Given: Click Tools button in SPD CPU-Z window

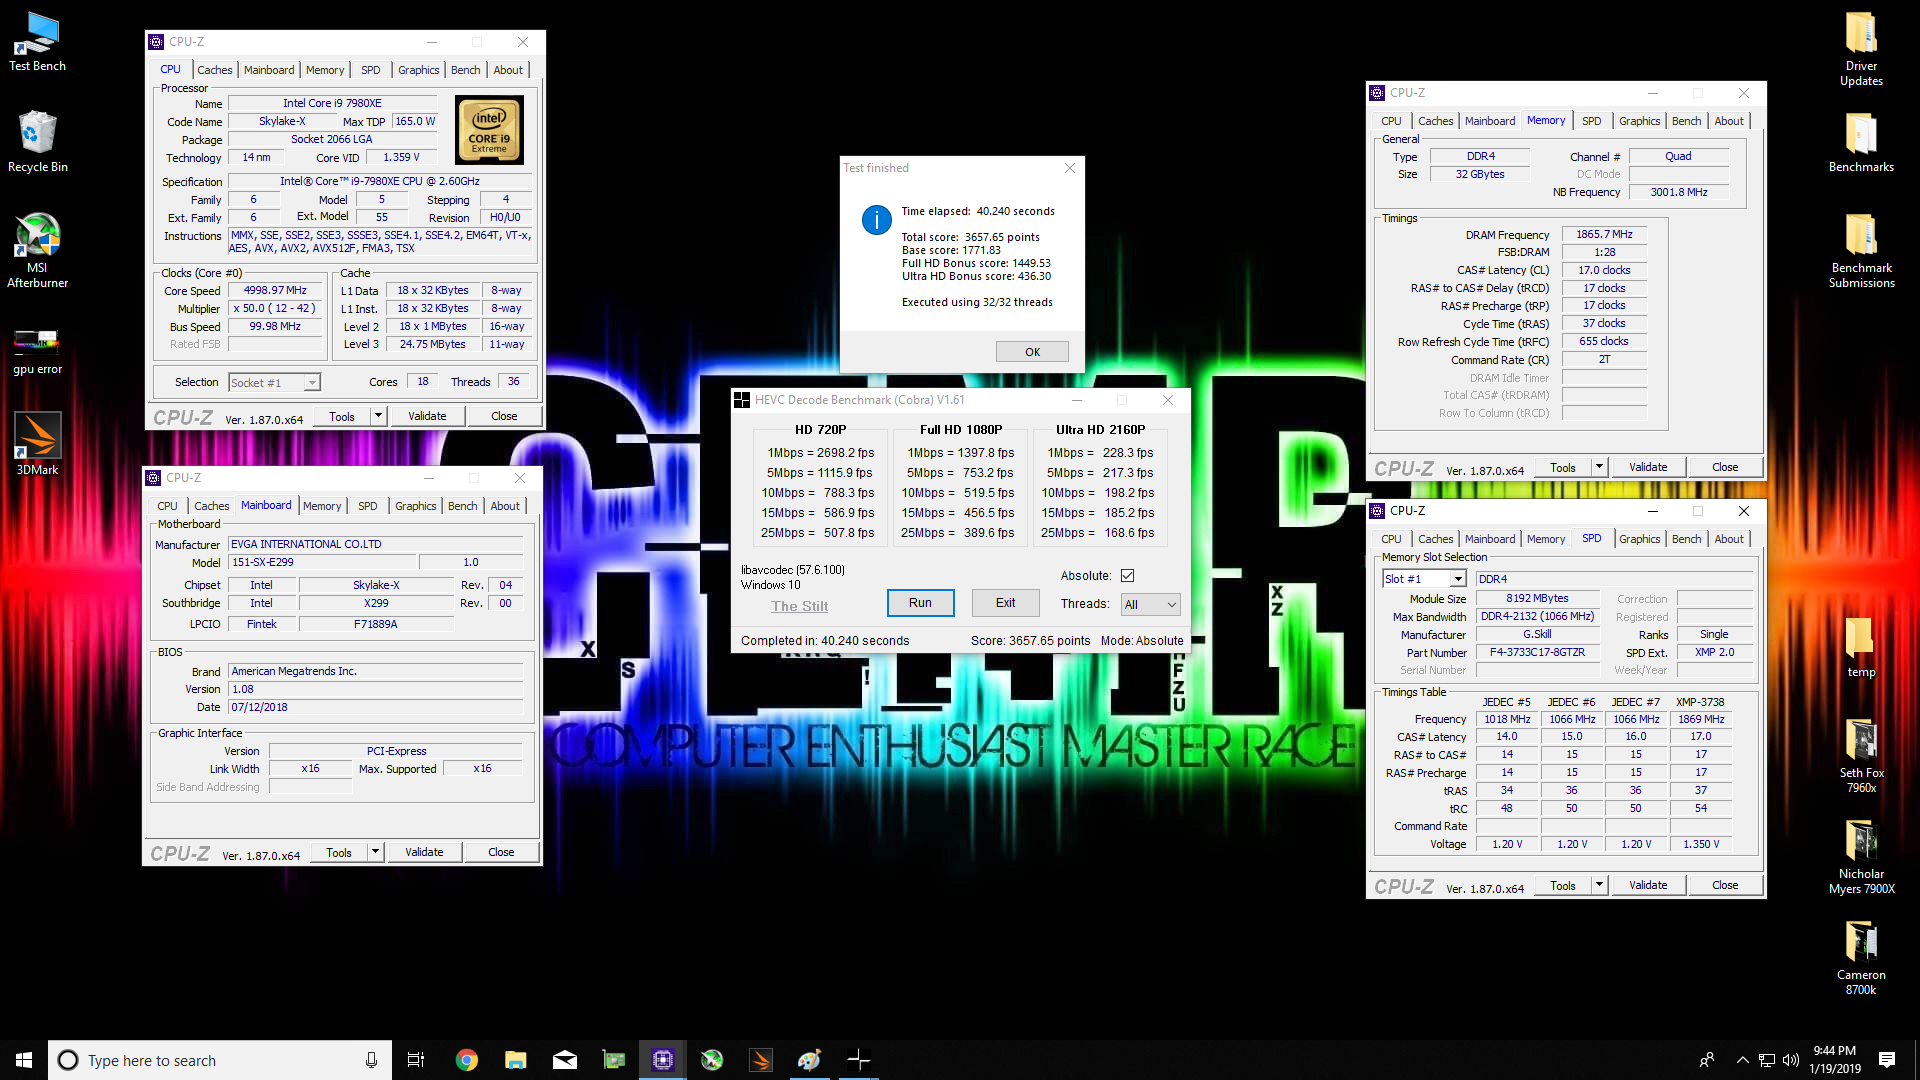Looking at the screenshot, I should (x=1562, y=885).
